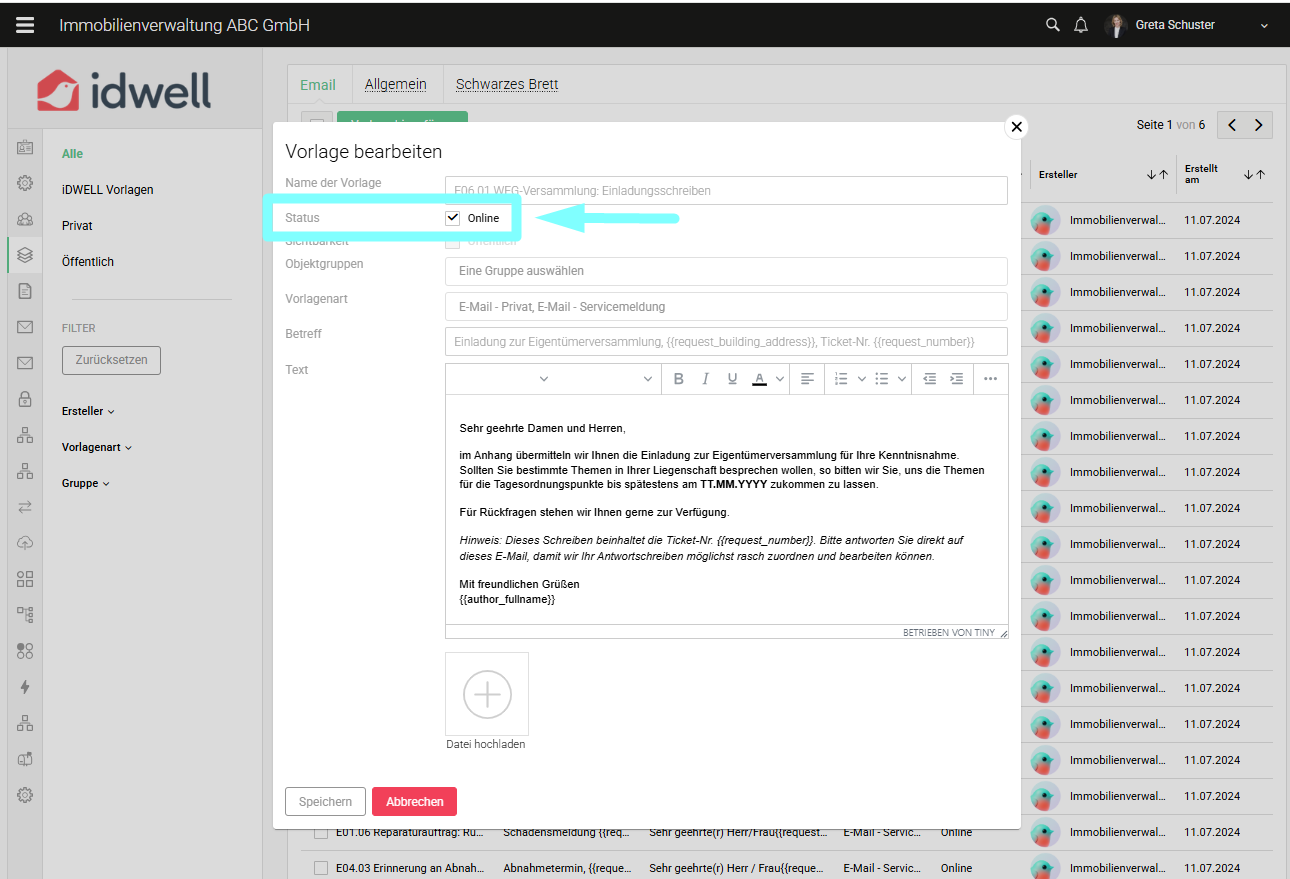The height and width of the screenshot is (879, 1290).
Task: Uncheck the Online status checkbox
Action: click(x=453, y=218)
